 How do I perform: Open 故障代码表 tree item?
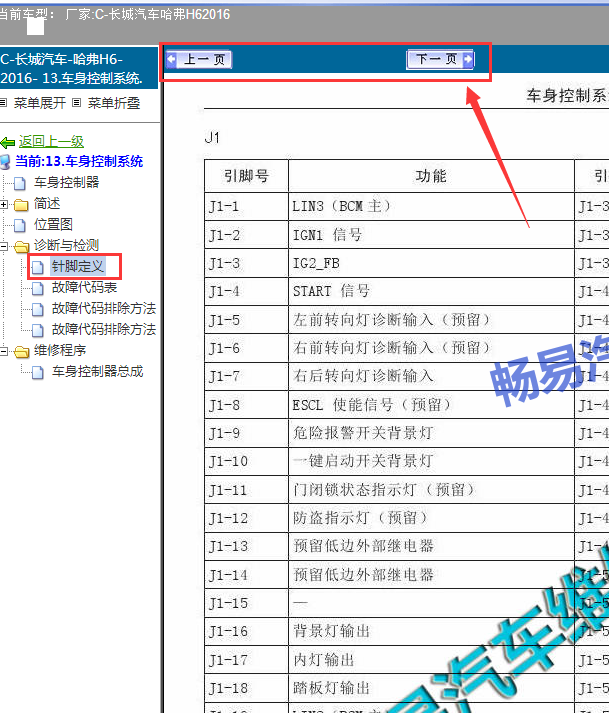(85, 287)
